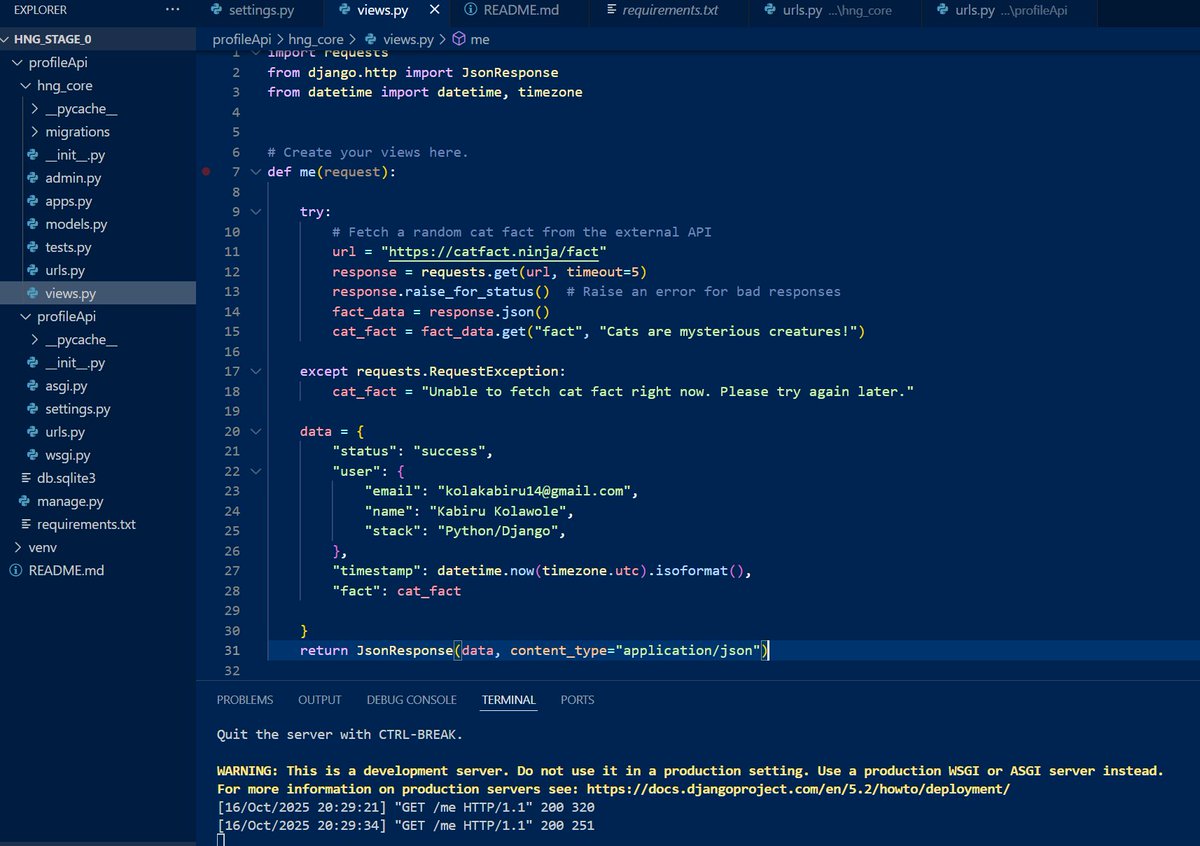1200x846 pixels.
Task: Collapse the HNG_STAGE_0 root folder
Action: click(x=6, y=40)
